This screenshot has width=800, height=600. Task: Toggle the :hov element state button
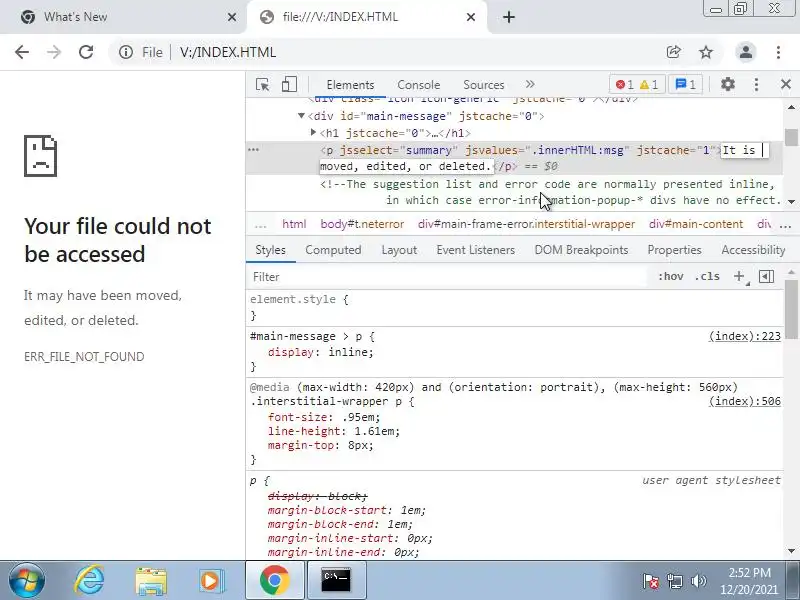[x=670, y=277]
